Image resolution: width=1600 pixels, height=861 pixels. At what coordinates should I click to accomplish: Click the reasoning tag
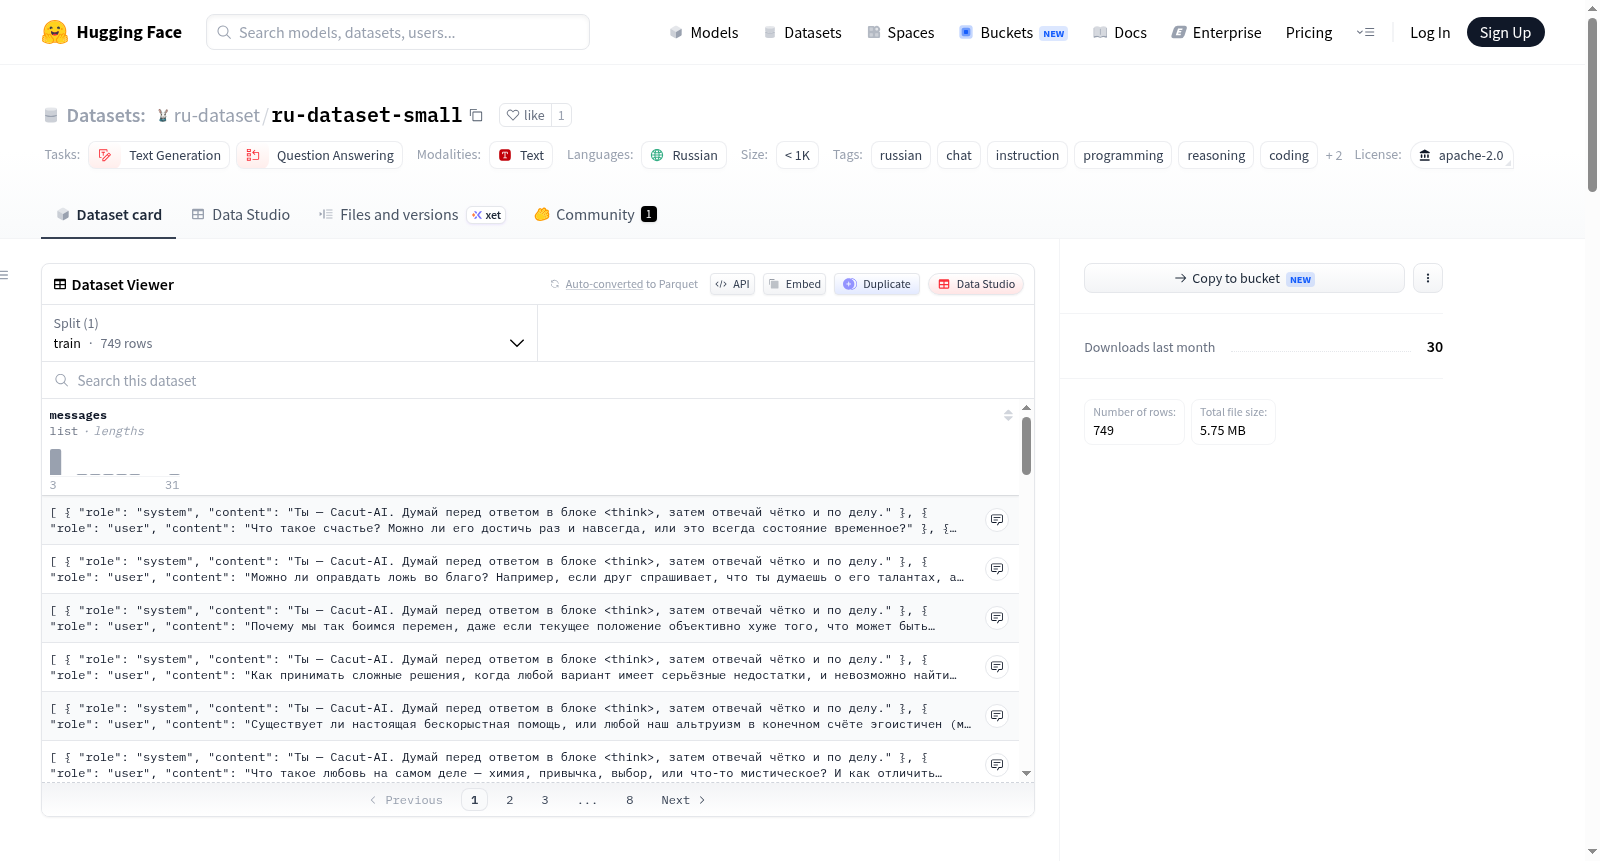pos(1216,155)
